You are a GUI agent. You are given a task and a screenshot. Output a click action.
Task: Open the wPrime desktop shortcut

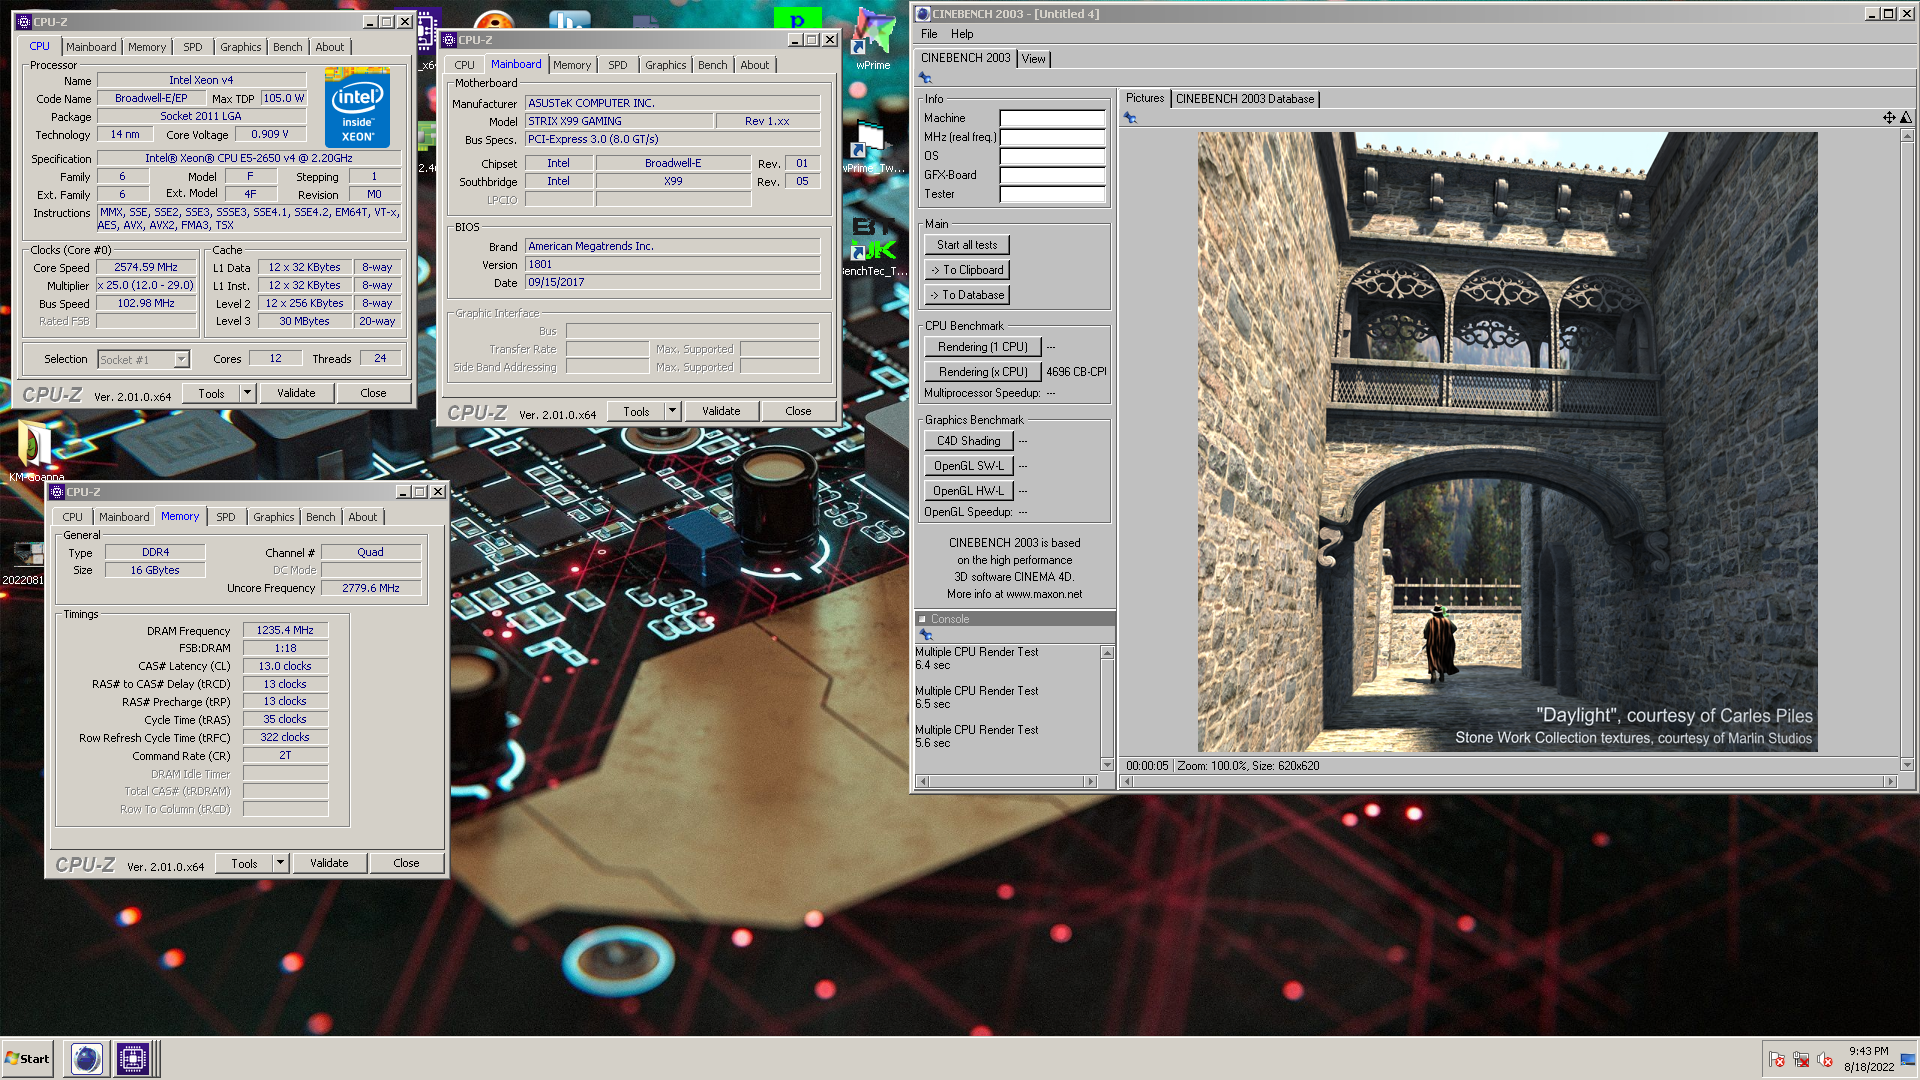pos(873,40)
